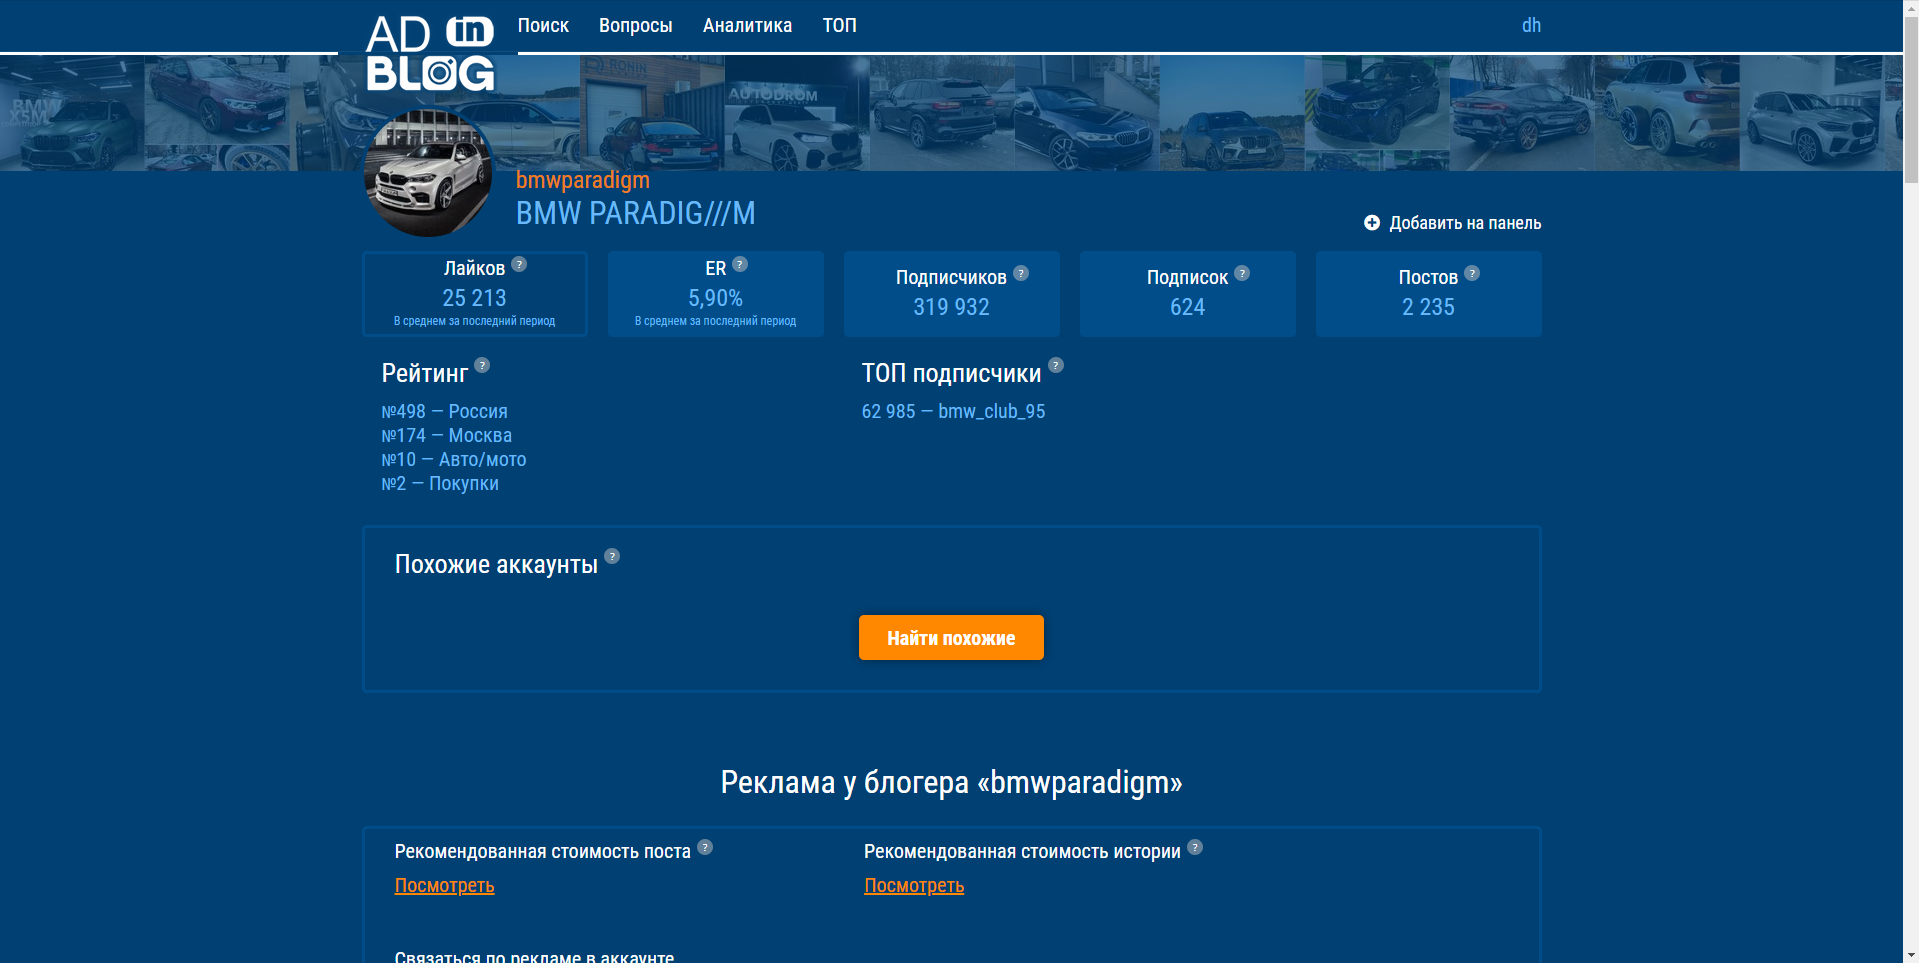Image resolution: width=1919 pixels, height=963 pixels.
Task: Click help icon beside Рекомендованная стоимость поста
Action: click(705, 848)
